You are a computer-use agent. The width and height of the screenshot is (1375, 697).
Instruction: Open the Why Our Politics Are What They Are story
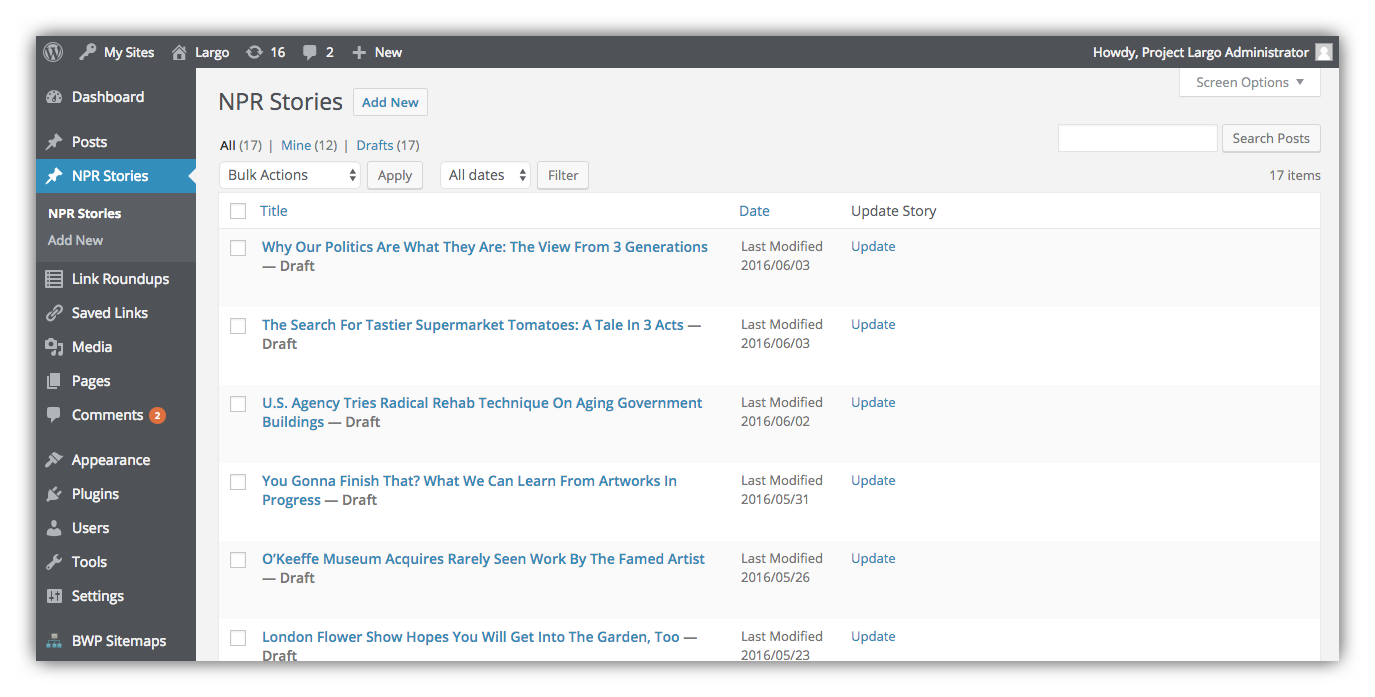[x=485, y=247]
